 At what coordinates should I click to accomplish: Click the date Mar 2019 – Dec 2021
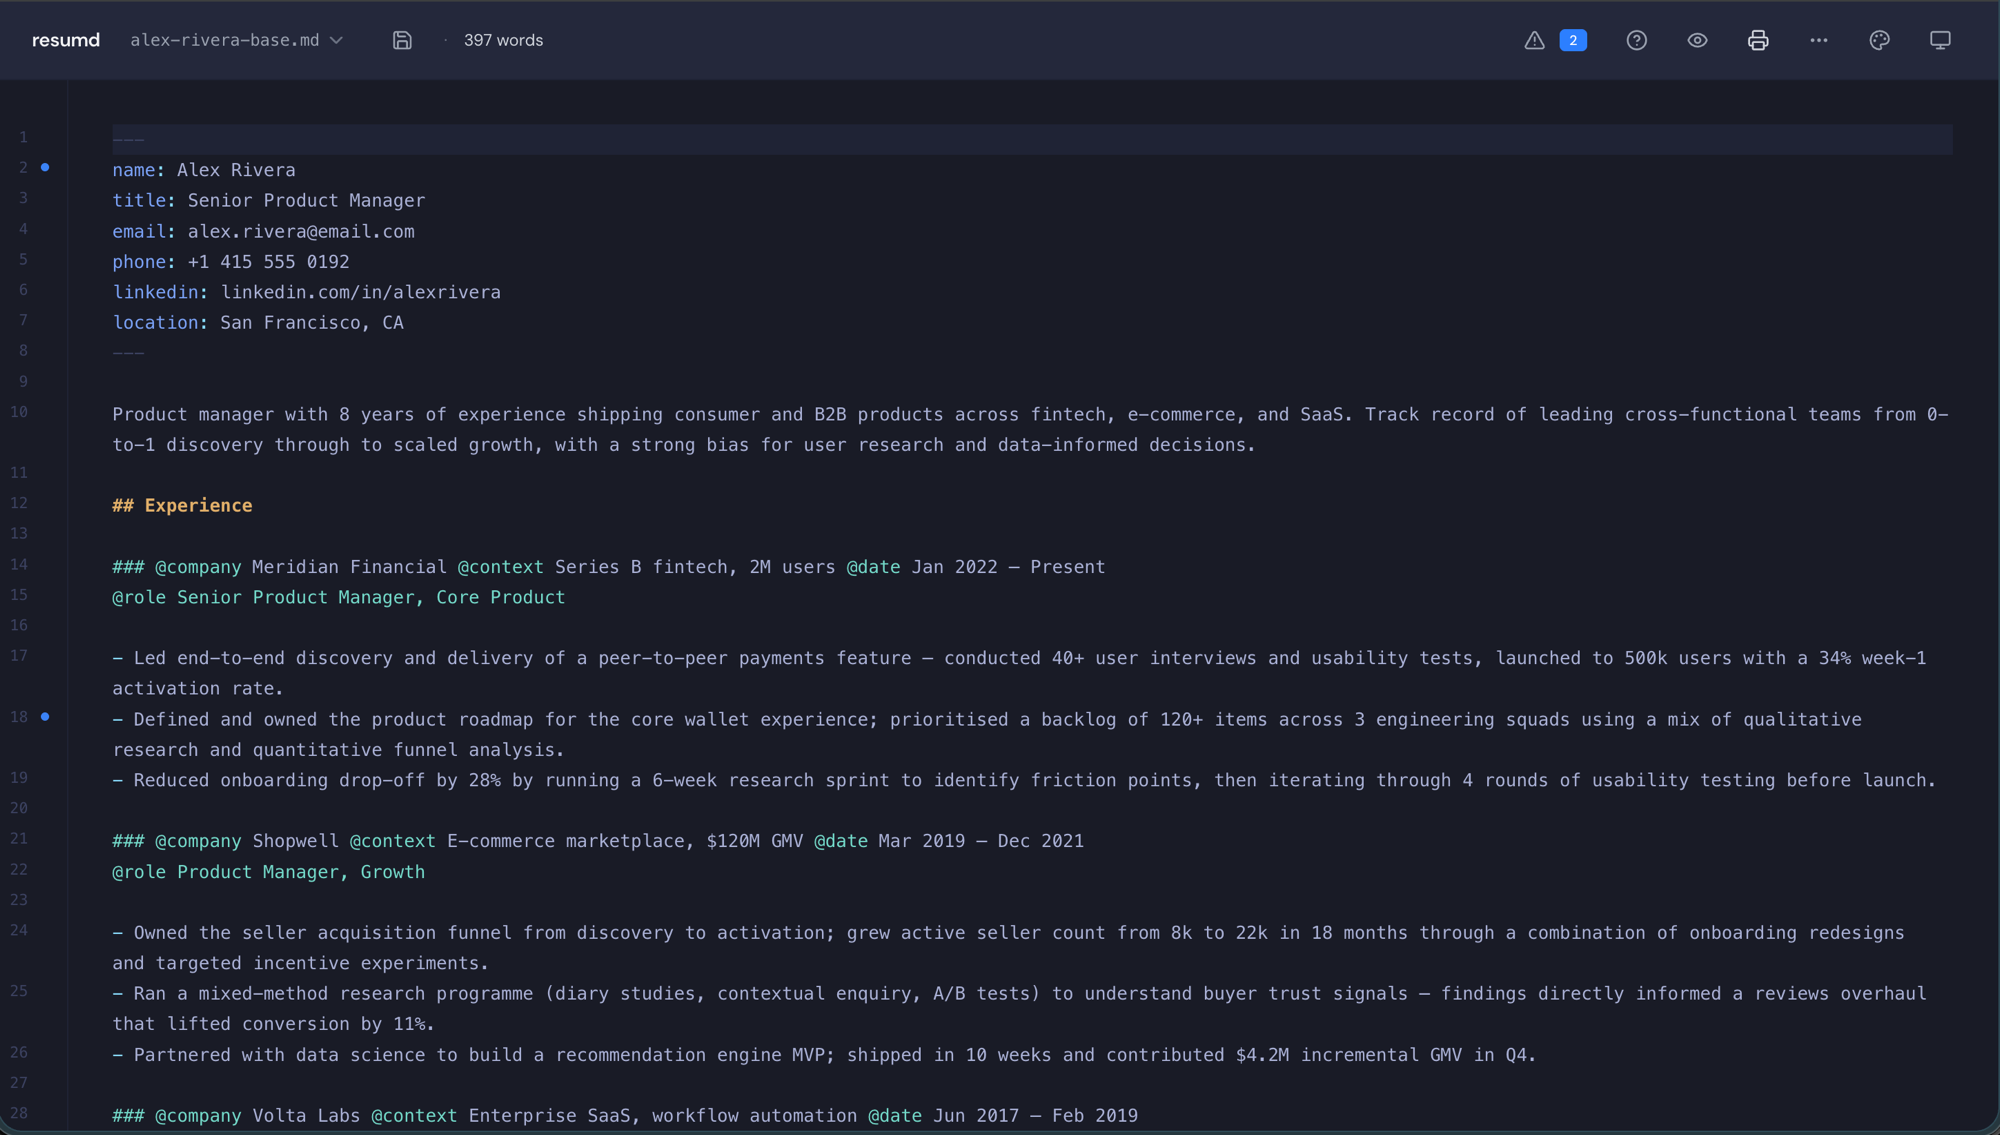click(981, 842)
